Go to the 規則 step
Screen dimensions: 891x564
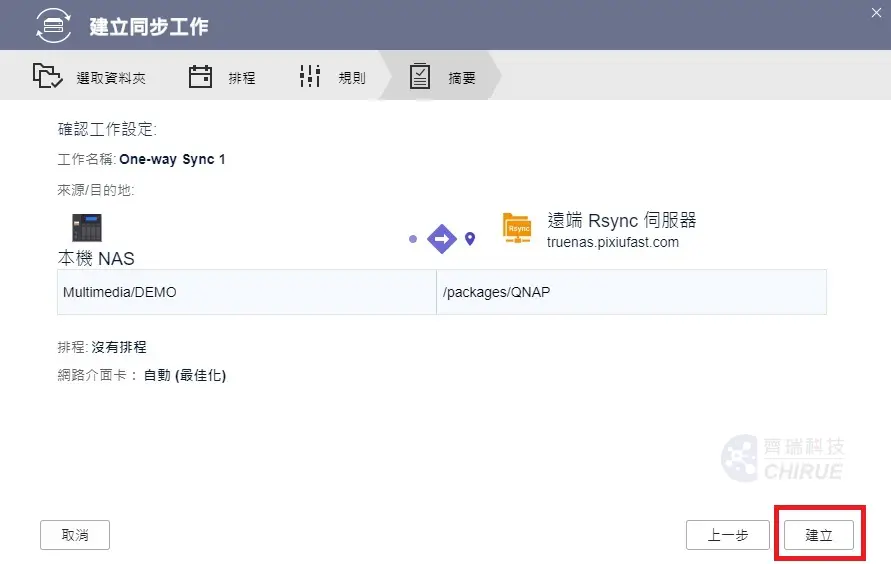pos(332,76)
